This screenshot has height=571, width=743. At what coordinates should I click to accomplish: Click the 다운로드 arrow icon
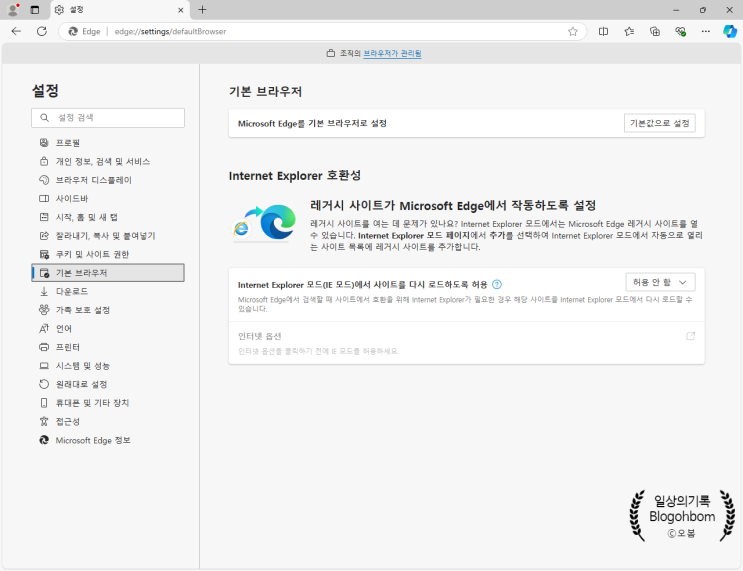tap(44, 291)
